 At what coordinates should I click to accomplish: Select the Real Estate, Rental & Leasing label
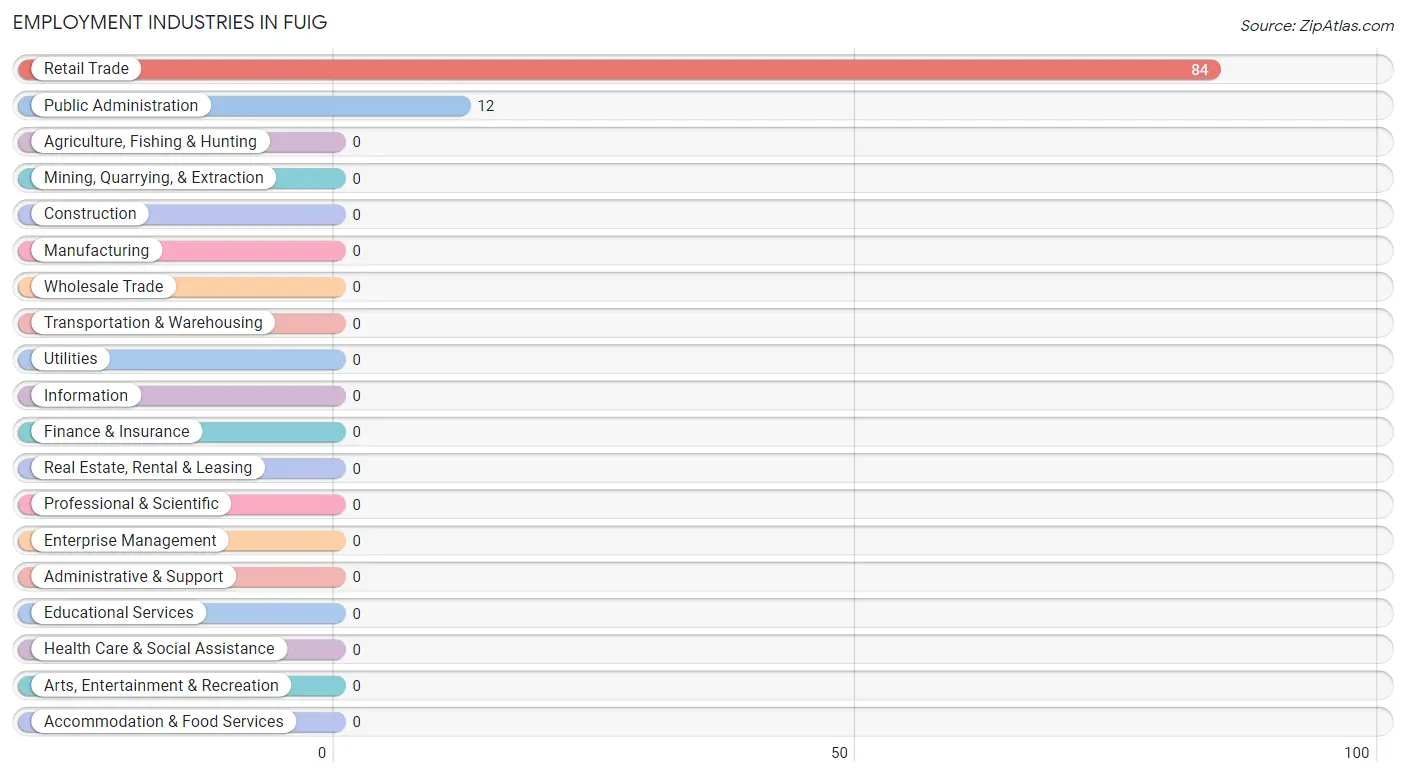pos(148,468)
